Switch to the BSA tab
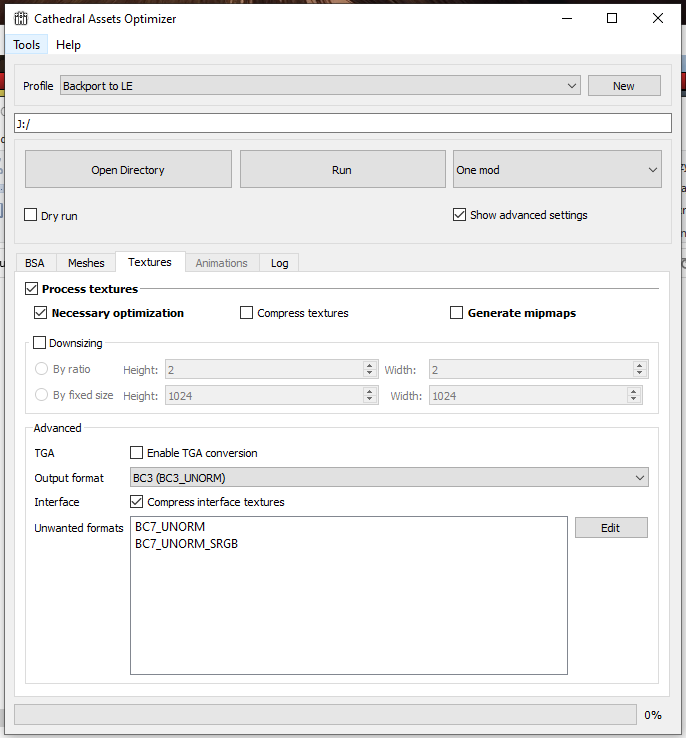 pos(35,263)
